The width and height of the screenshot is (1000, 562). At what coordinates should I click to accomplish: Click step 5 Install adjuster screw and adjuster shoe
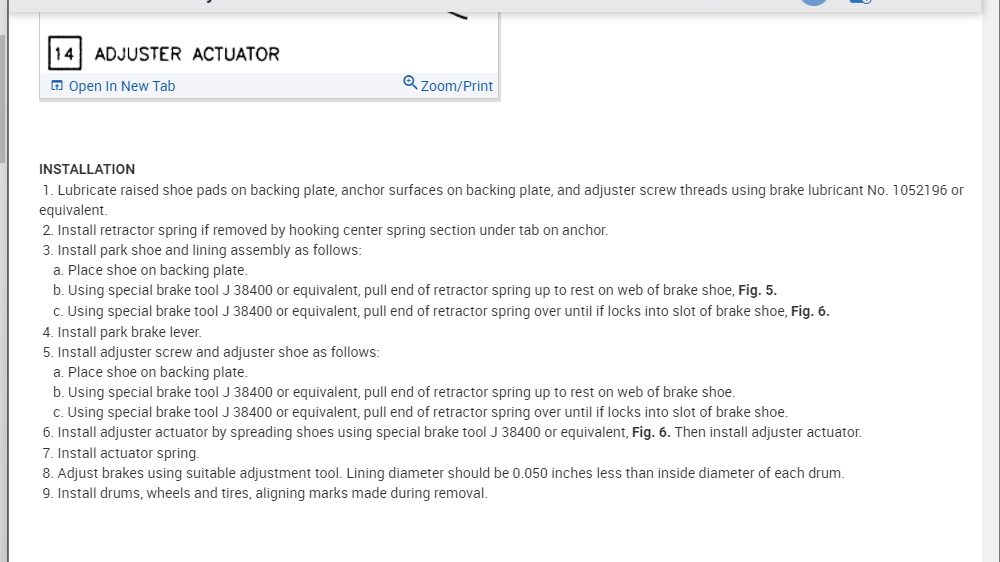[218, 352]
